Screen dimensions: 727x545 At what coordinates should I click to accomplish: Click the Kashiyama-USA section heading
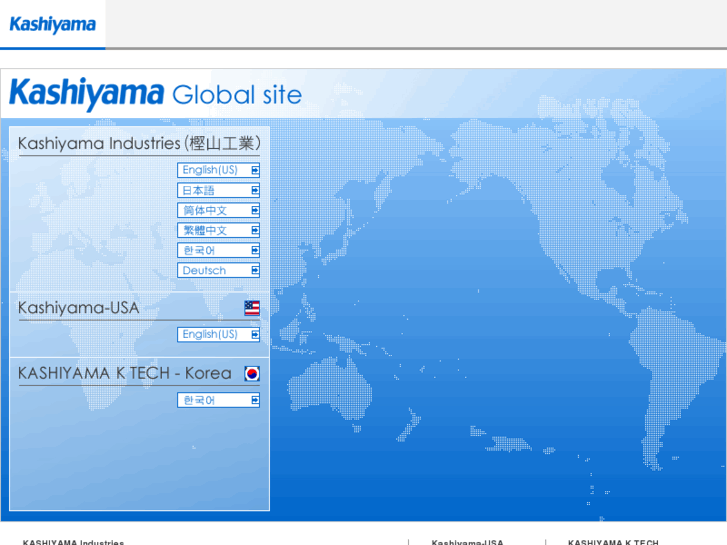tap(78, 308)
